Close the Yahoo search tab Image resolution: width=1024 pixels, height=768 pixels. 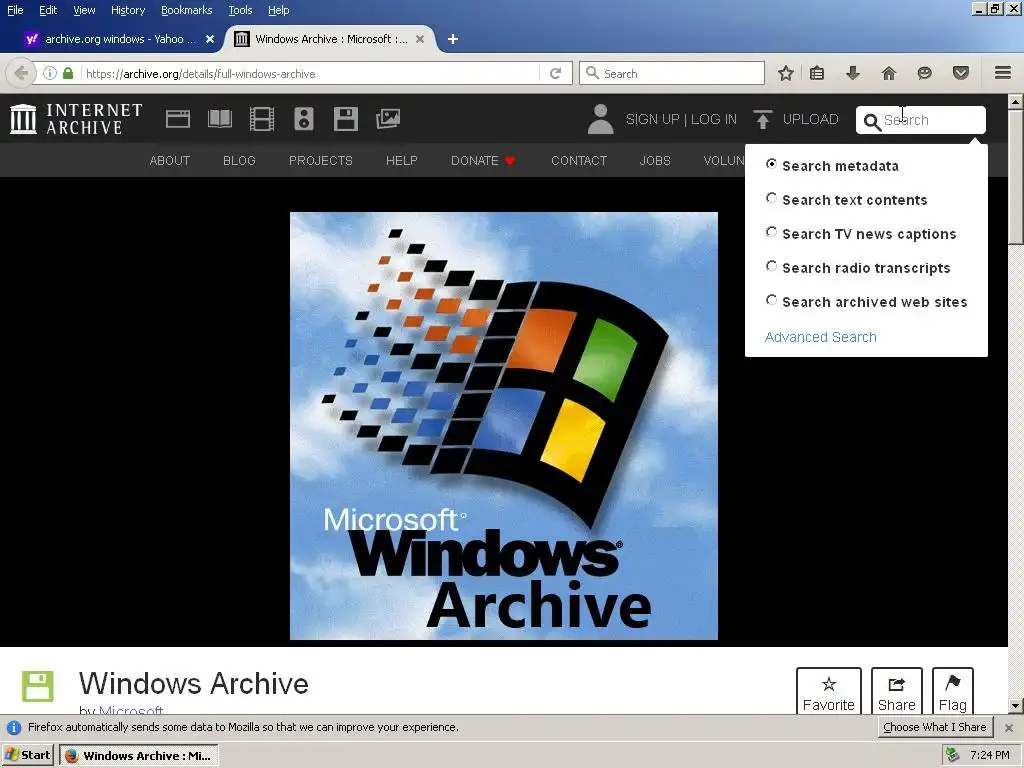click(x=210, y=39)
